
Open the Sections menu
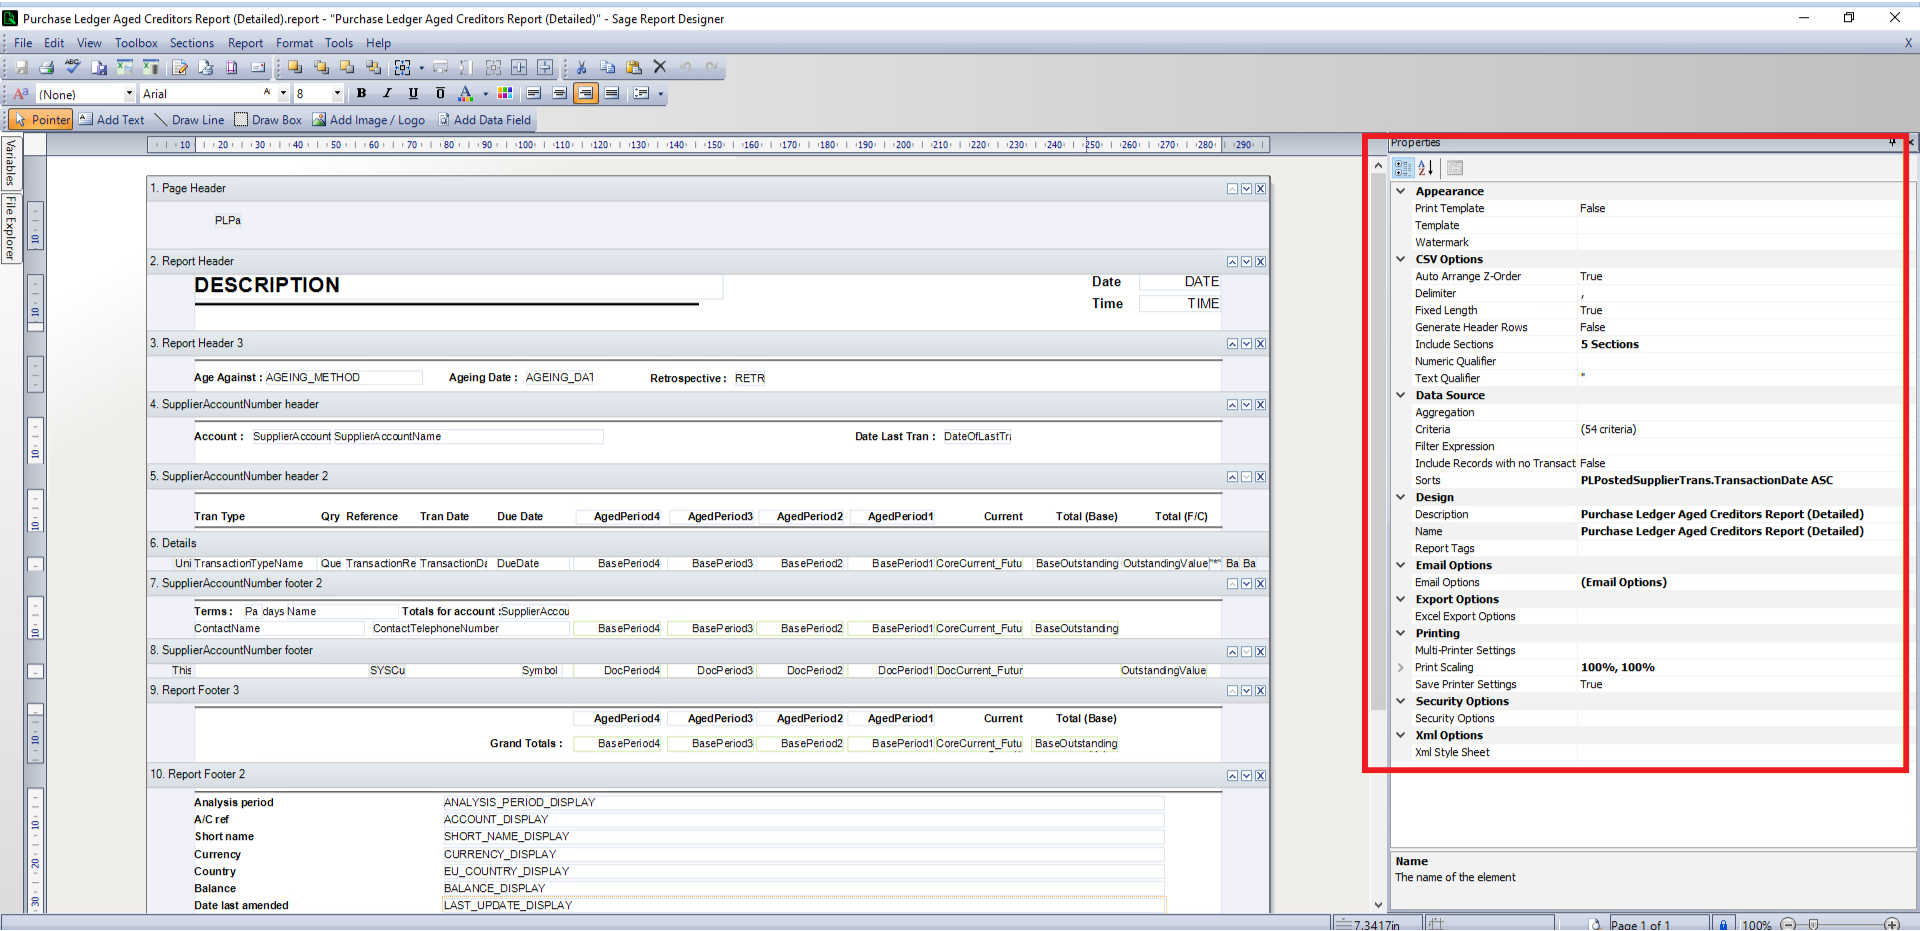coord(192,43)
